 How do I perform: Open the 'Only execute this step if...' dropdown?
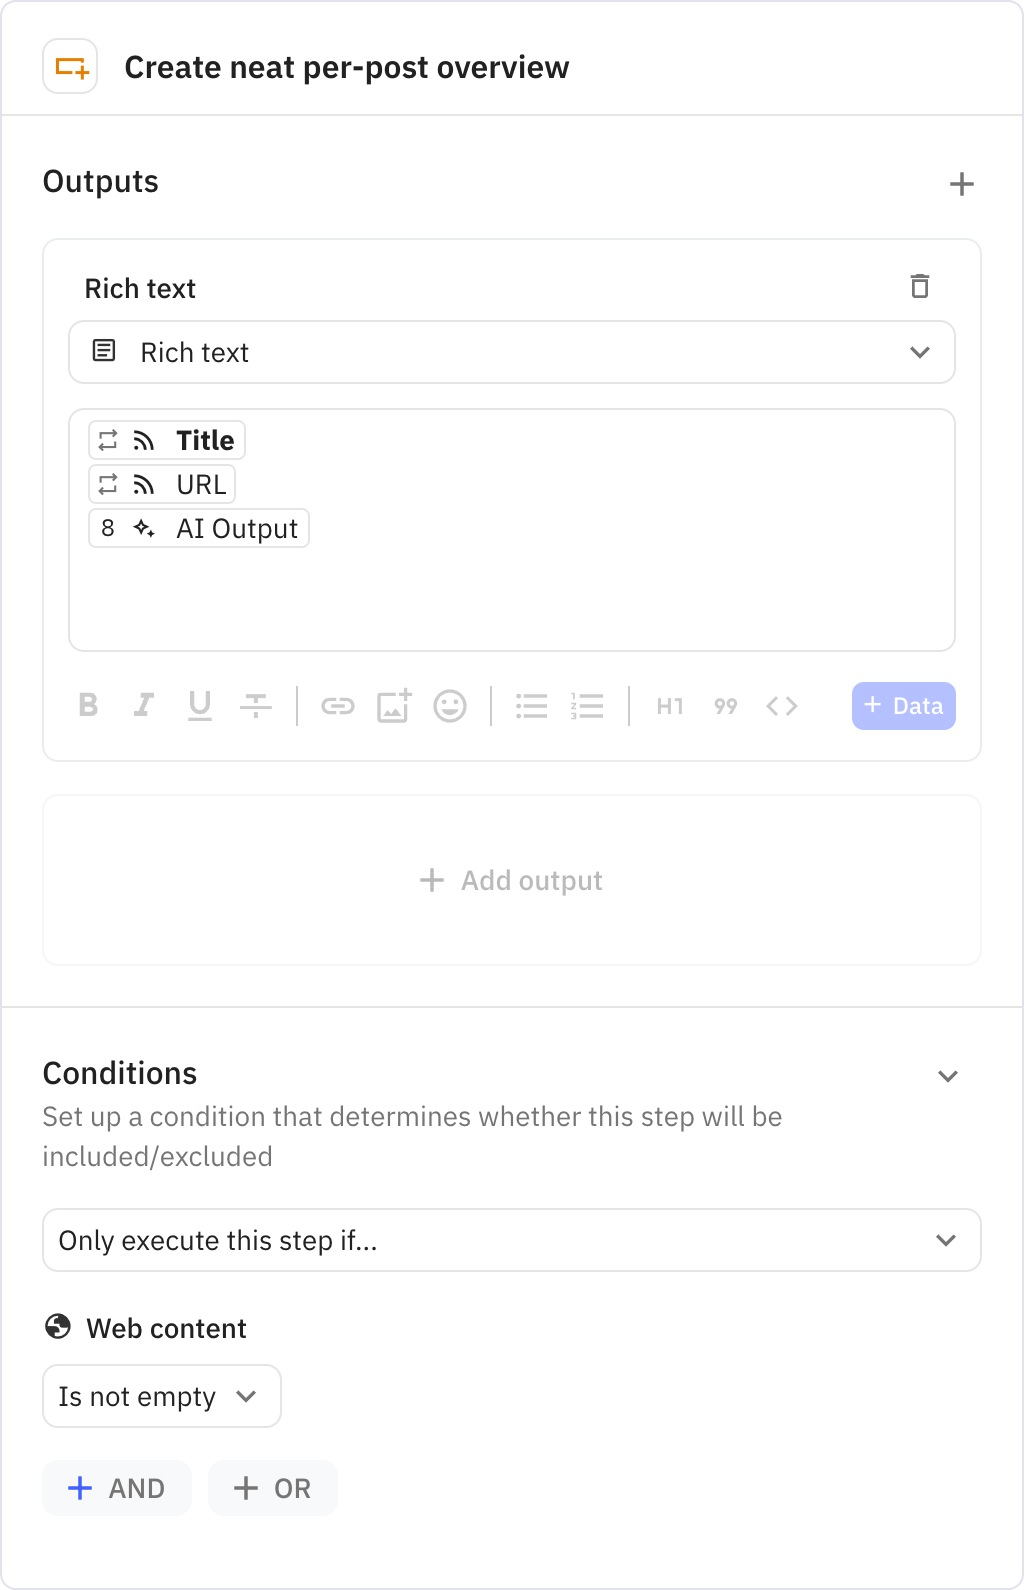click(512, 1240)
